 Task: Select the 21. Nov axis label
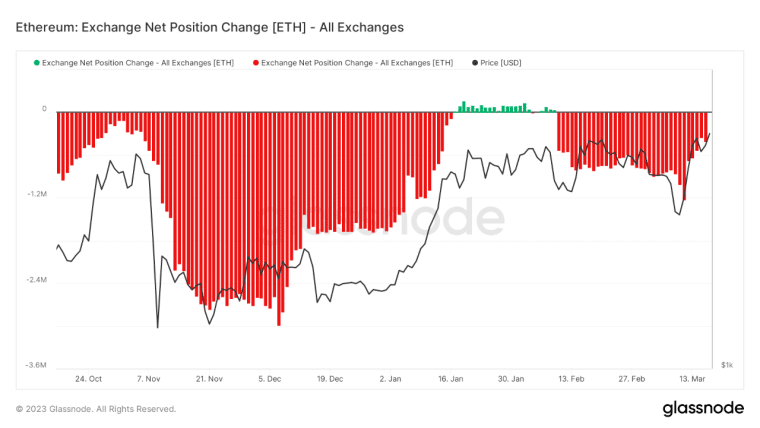(x=209, y=379)
